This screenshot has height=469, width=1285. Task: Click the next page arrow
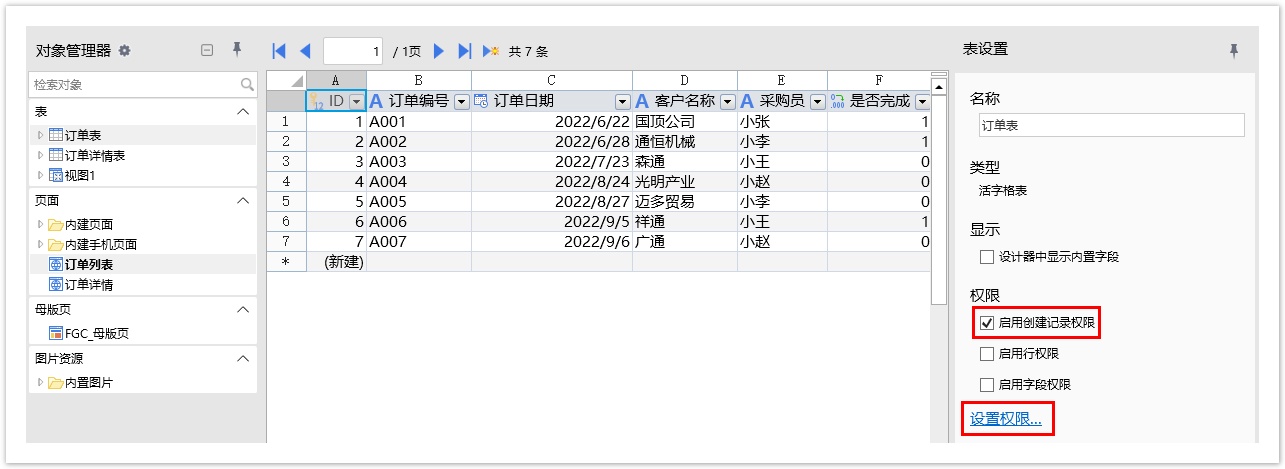coord(438,51)
